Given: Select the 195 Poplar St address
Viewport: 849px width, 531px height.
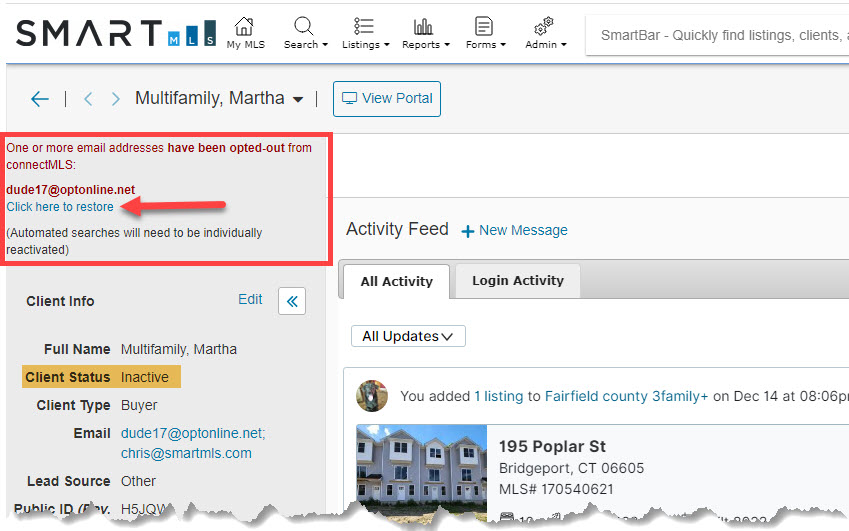Looking at the screenshot, I should 552,447.
